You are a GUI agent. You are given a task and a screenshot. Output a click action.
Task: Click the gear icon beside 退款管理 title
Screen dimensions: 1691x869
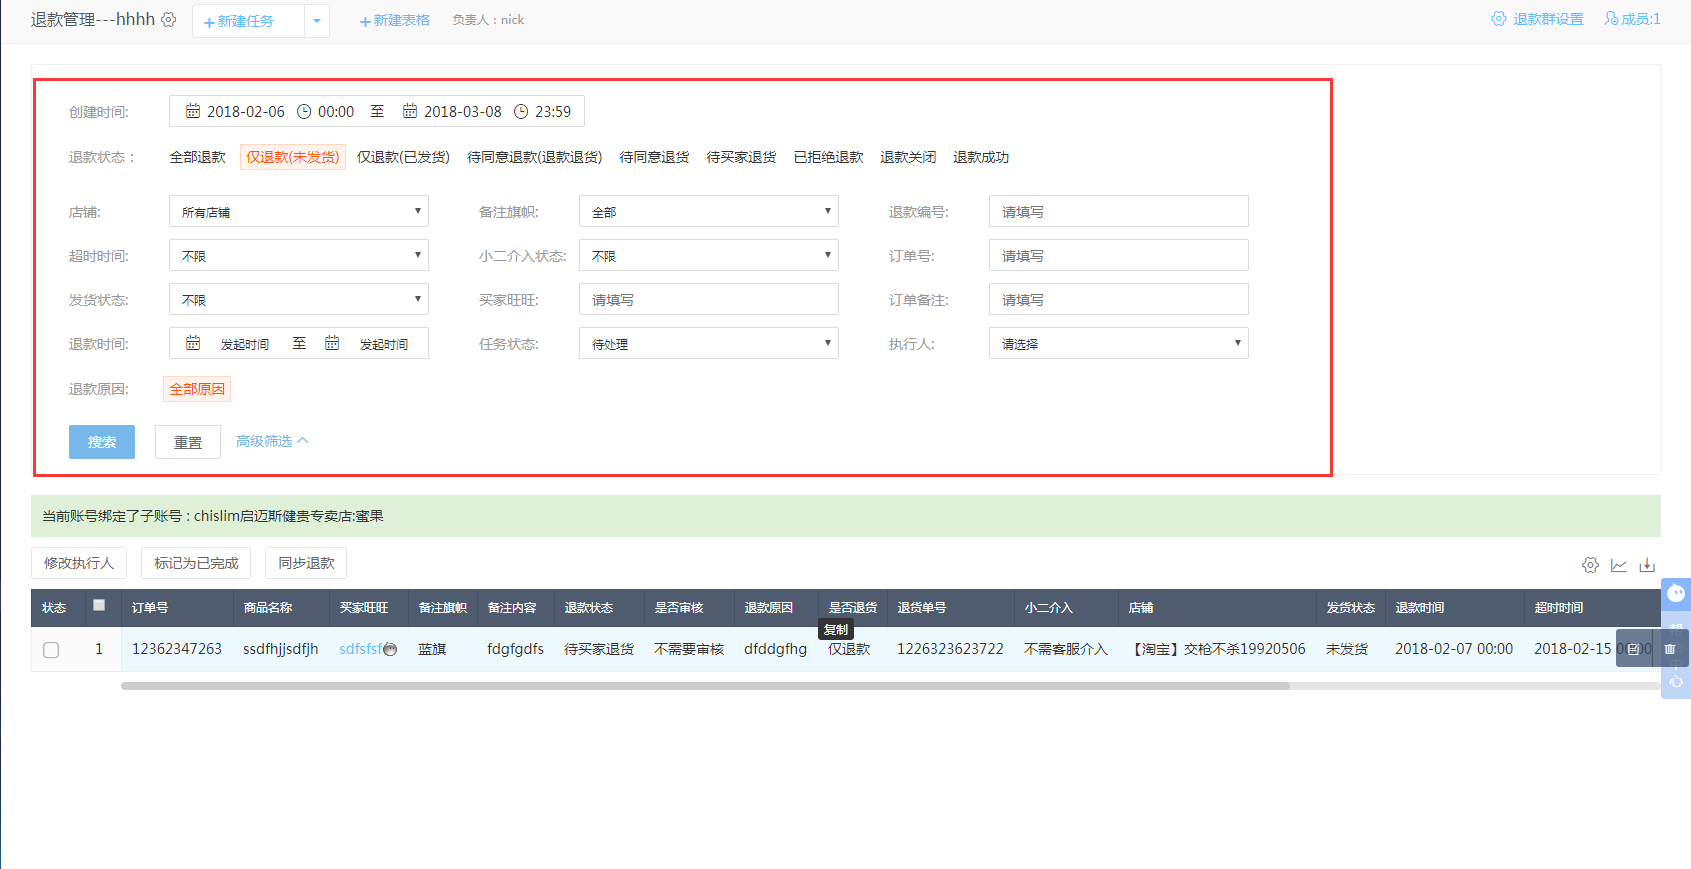(169, 20)
